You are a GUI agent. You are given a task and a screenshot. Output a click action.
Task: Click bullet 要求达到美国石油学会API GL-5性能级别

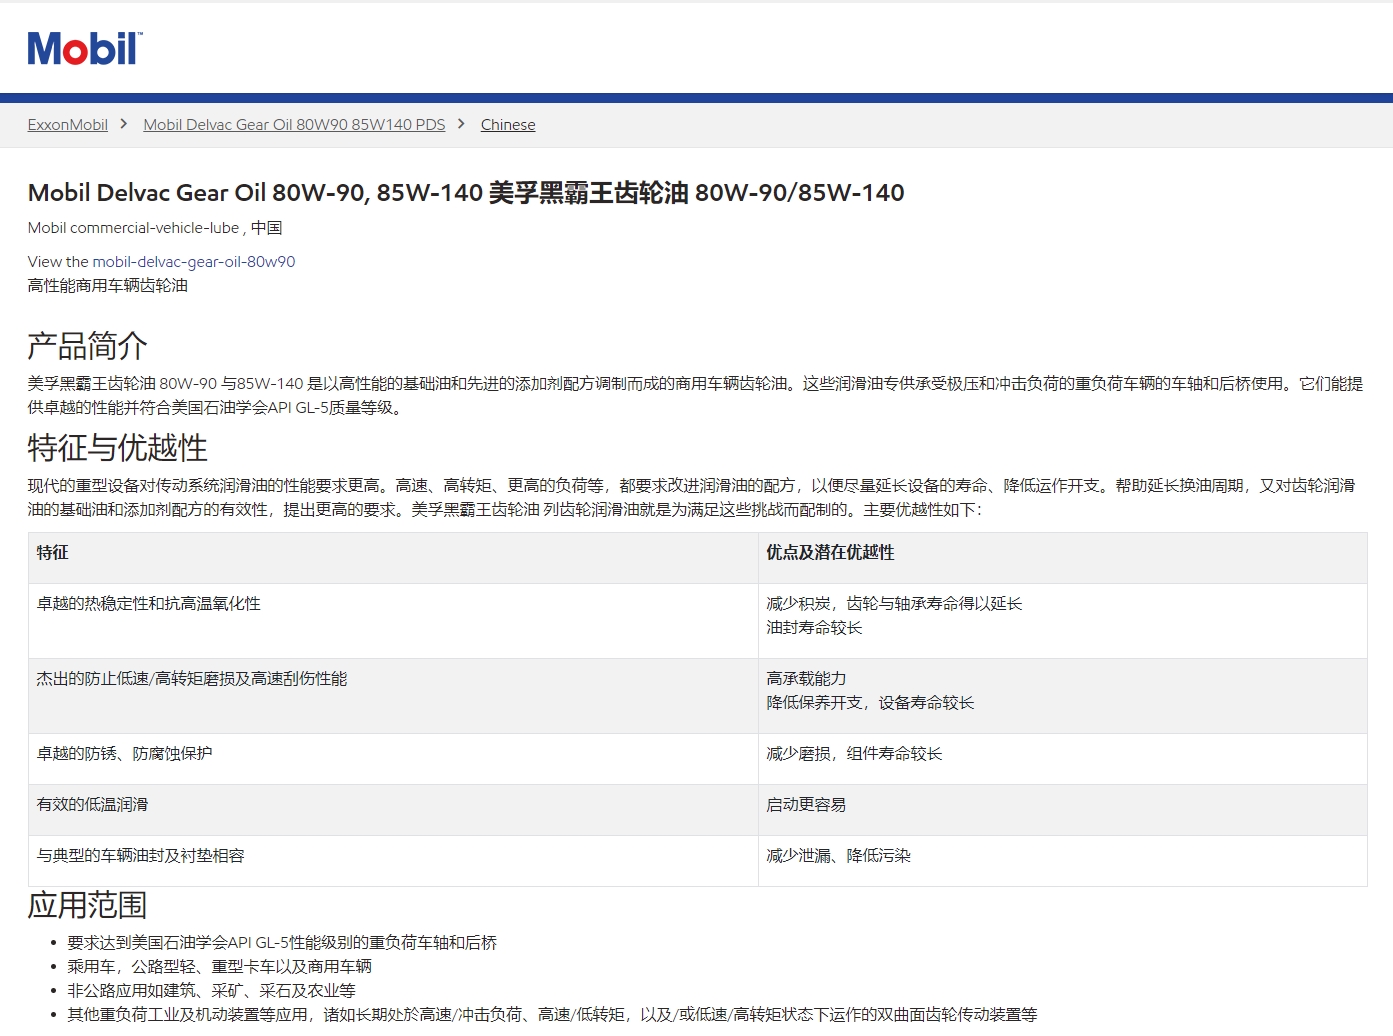(x=282, y=943)
